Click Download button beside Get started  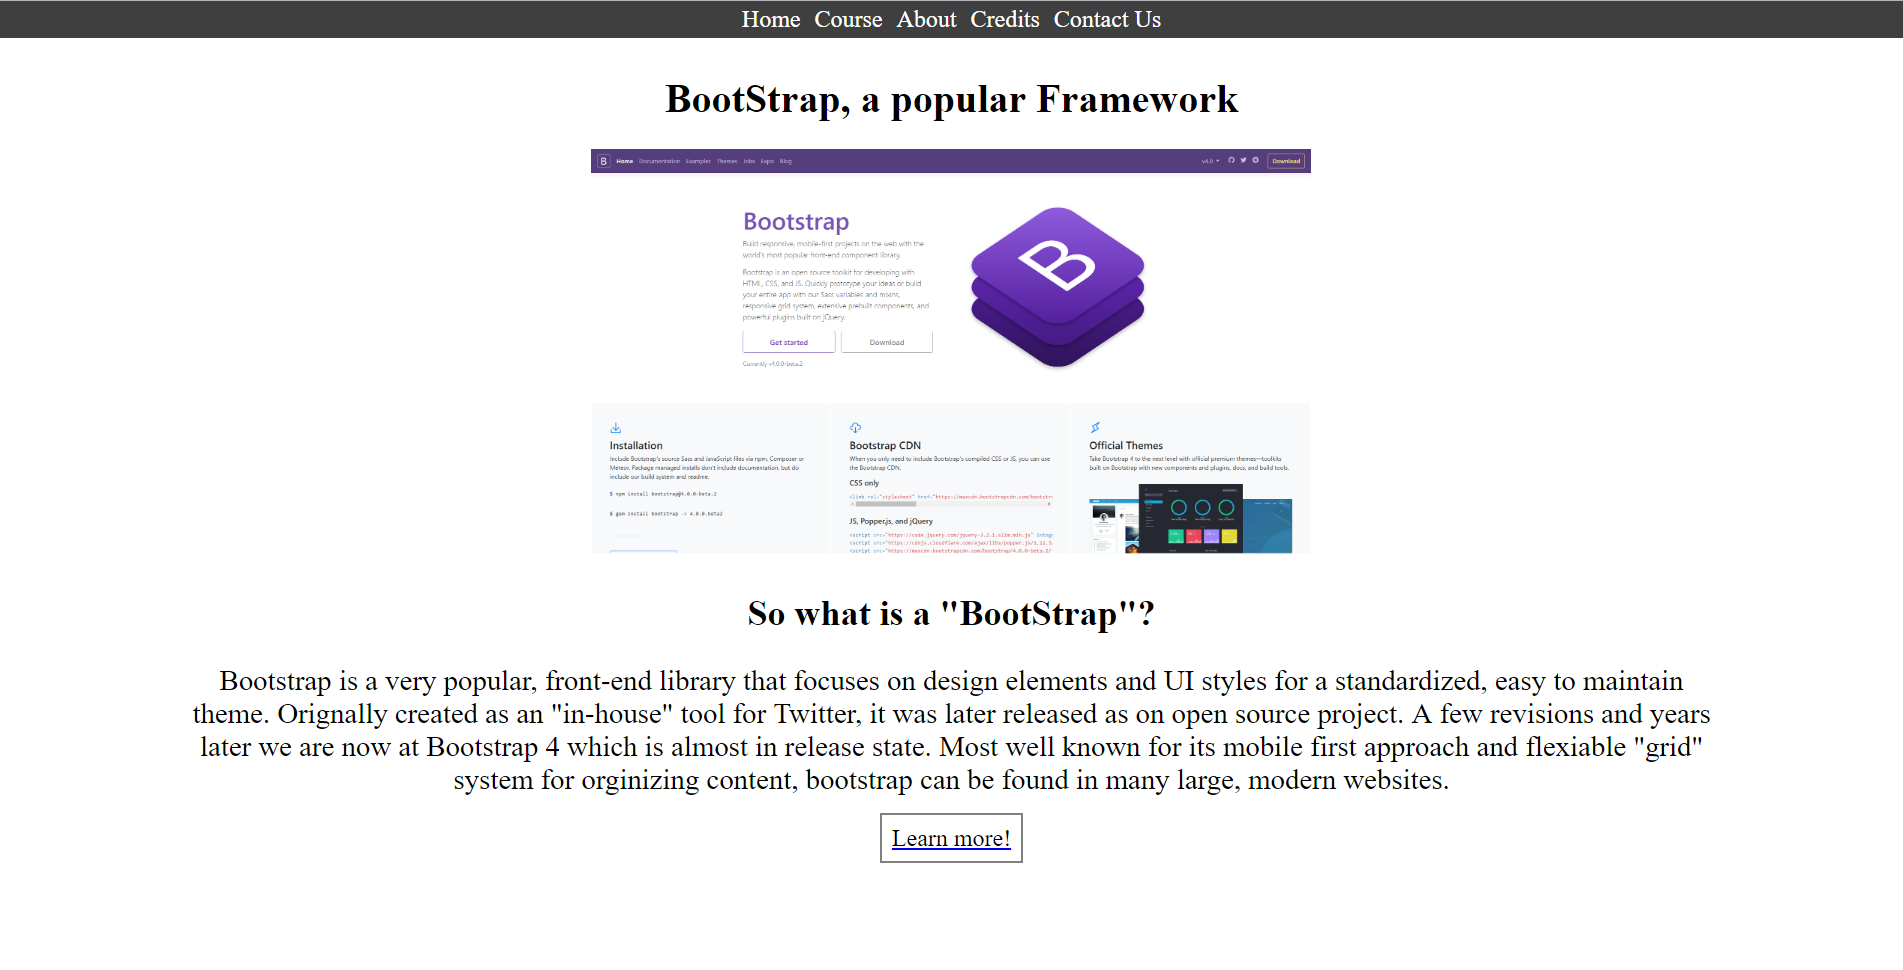pyautogui.click(x=886, y=342)
